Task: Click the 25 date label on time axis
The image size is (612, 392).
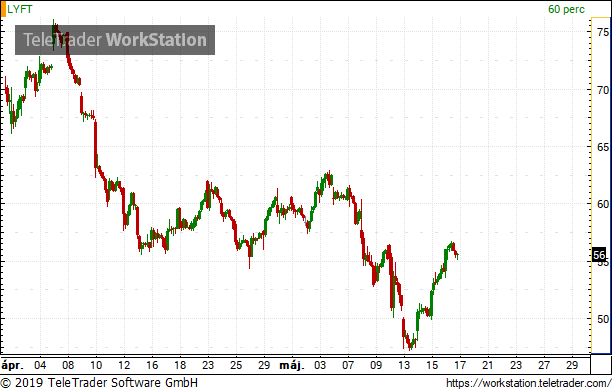Action: point(236,365)
